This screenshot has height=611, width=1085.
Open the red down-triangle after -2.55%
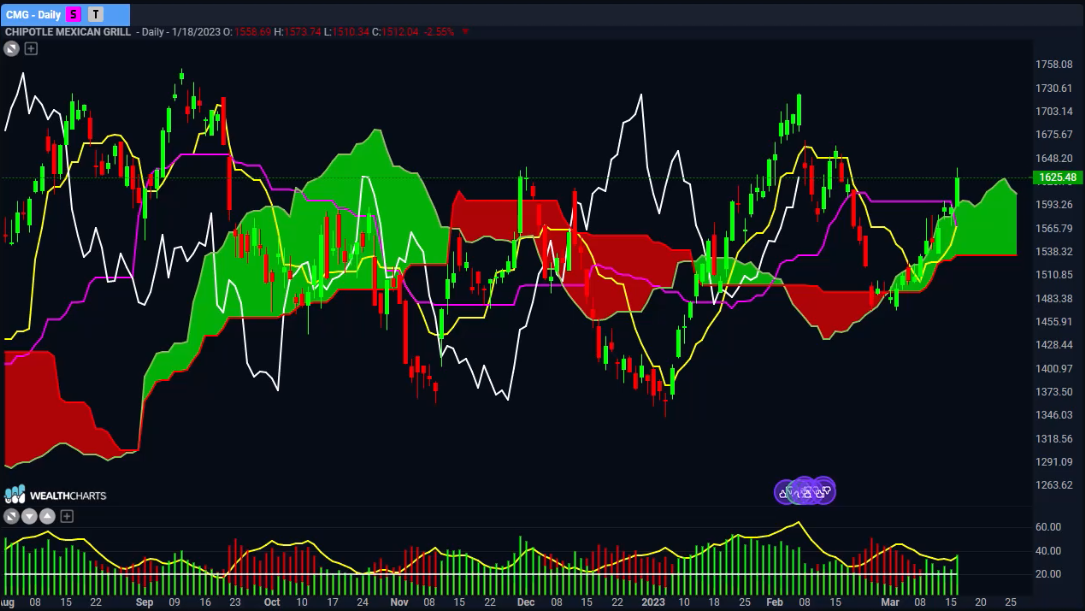click(x=465, y=32)
